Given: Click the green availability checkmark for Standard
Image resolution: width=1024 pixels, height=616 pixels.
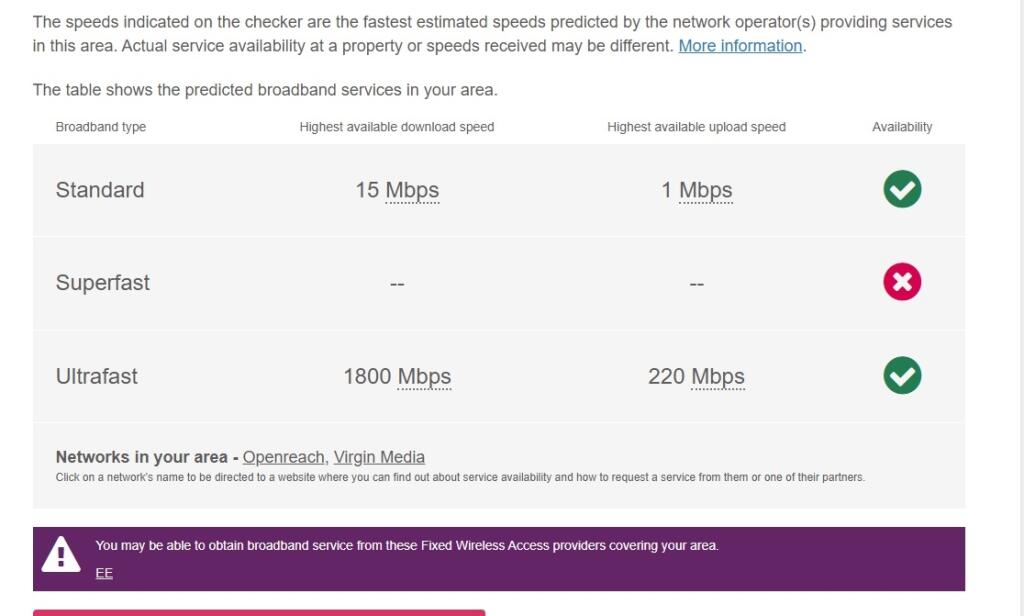Looking at the screenshot, I should pos(902,189).
